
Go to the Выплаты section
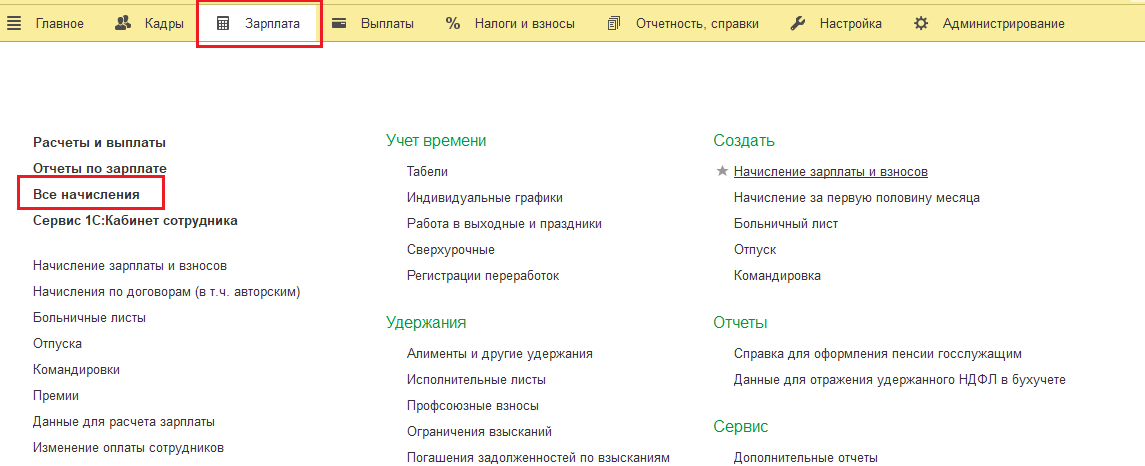[x=387, y=23]
